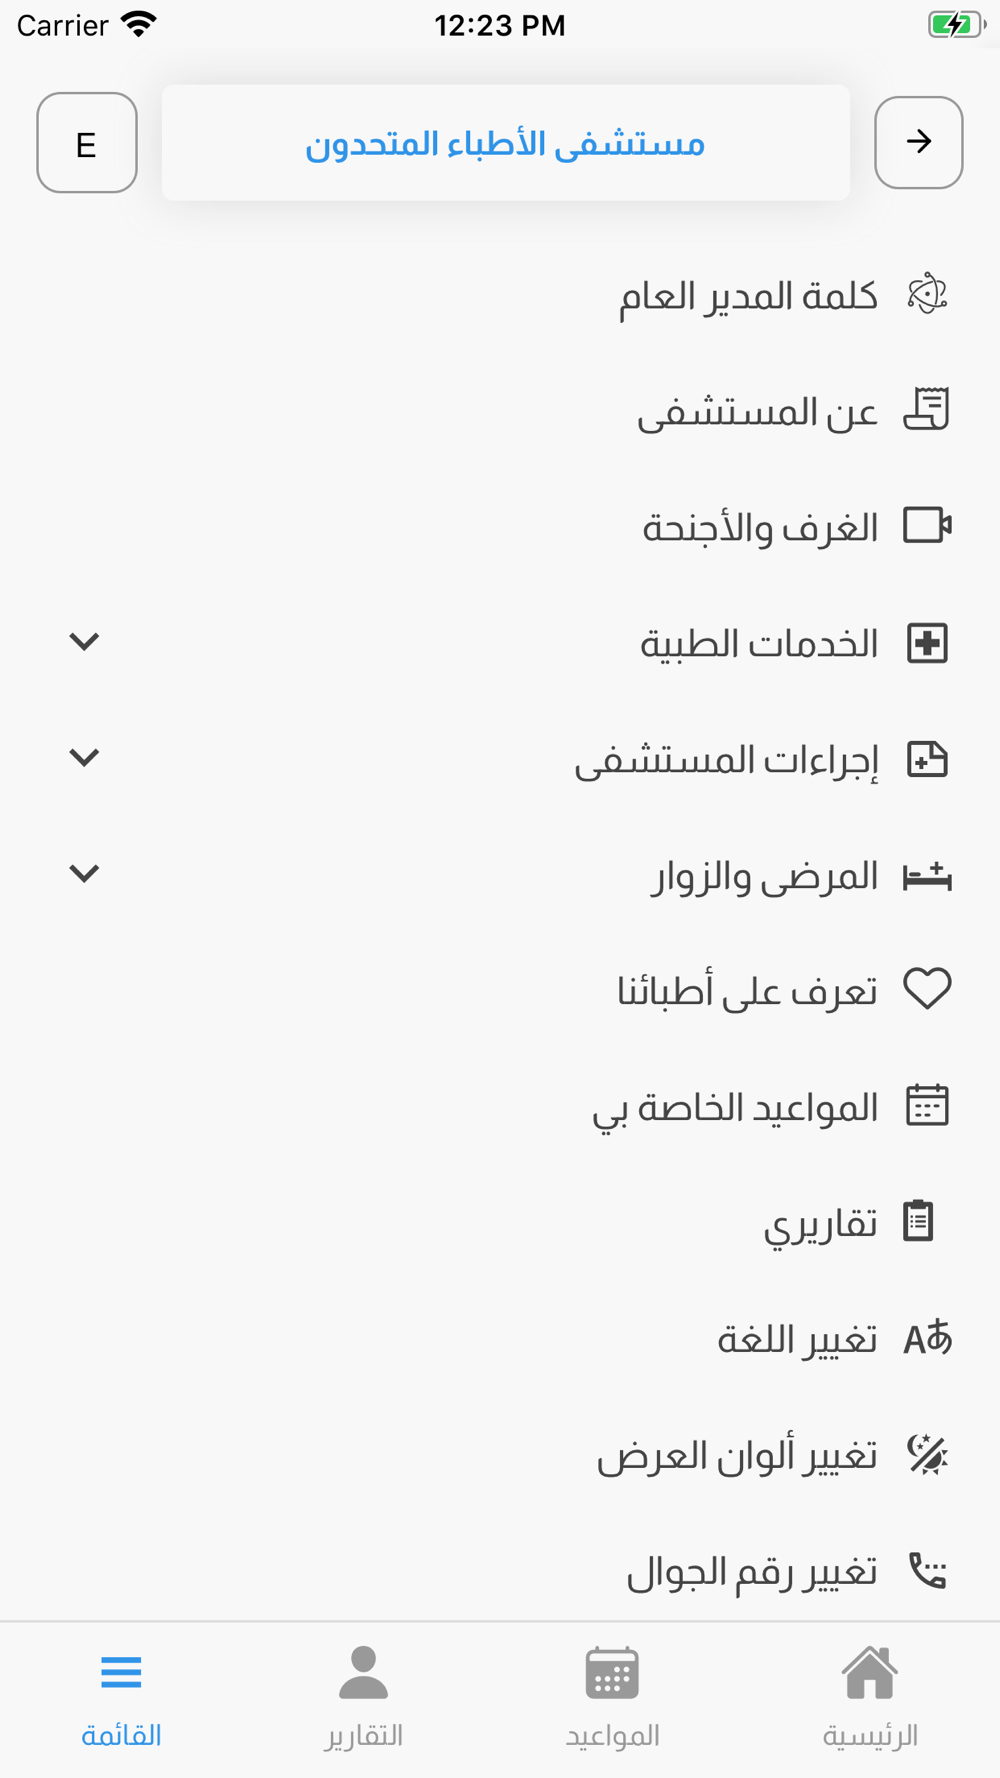Expand the الخدمات الطبية section chevron

[x=84, y=642]
